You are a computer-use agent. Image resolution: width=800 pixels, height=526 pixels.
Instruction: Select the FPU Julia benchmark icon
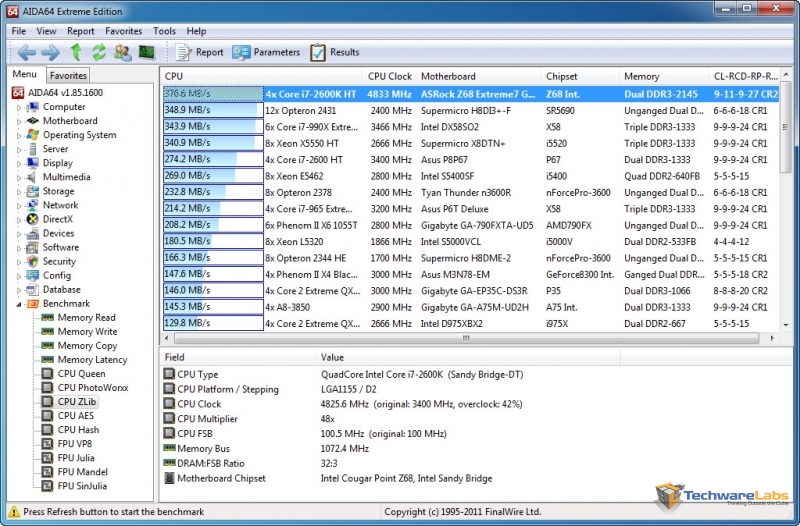(x=47, y=458)
